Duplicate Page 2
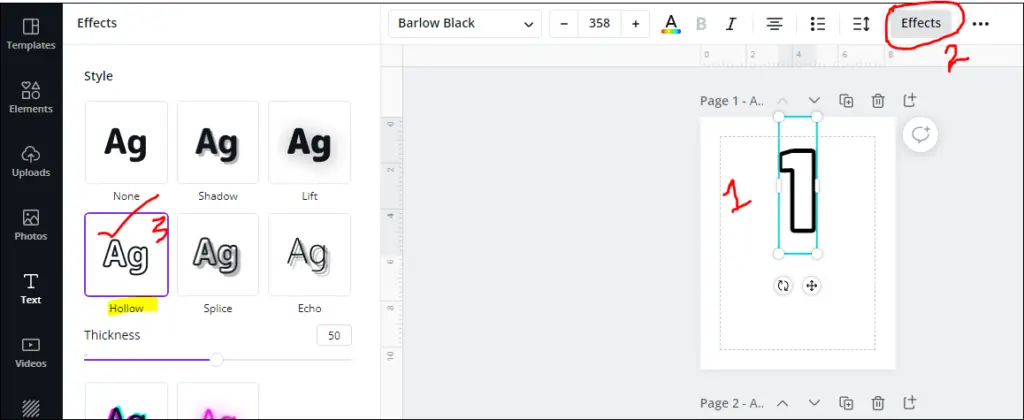 (x=846, y=403)
